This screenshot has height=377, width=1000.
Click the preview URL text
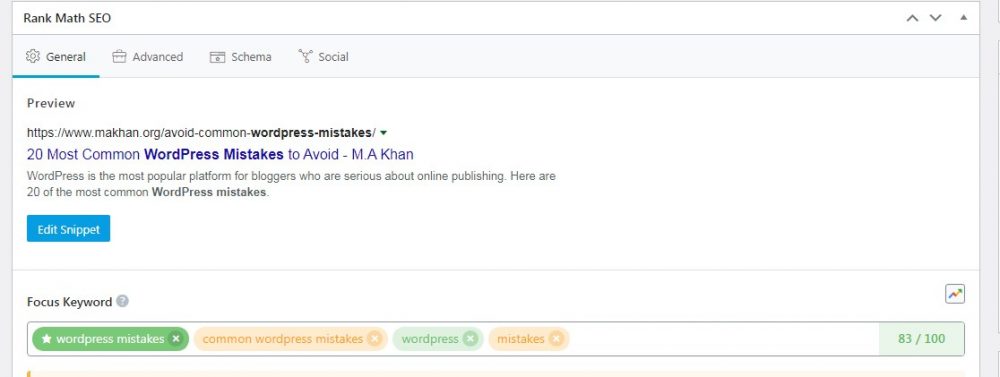coord(202,133)
